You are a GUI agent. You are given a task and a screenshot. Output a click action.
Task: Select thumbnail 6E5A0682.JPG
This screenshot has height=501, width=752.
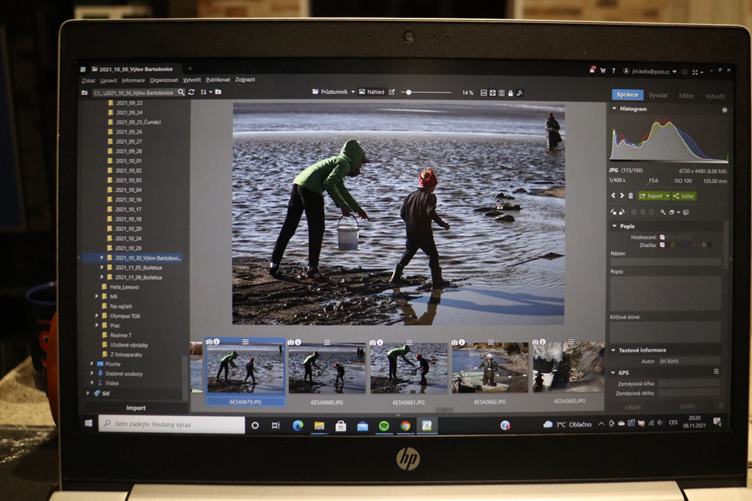tap(490, 372)
